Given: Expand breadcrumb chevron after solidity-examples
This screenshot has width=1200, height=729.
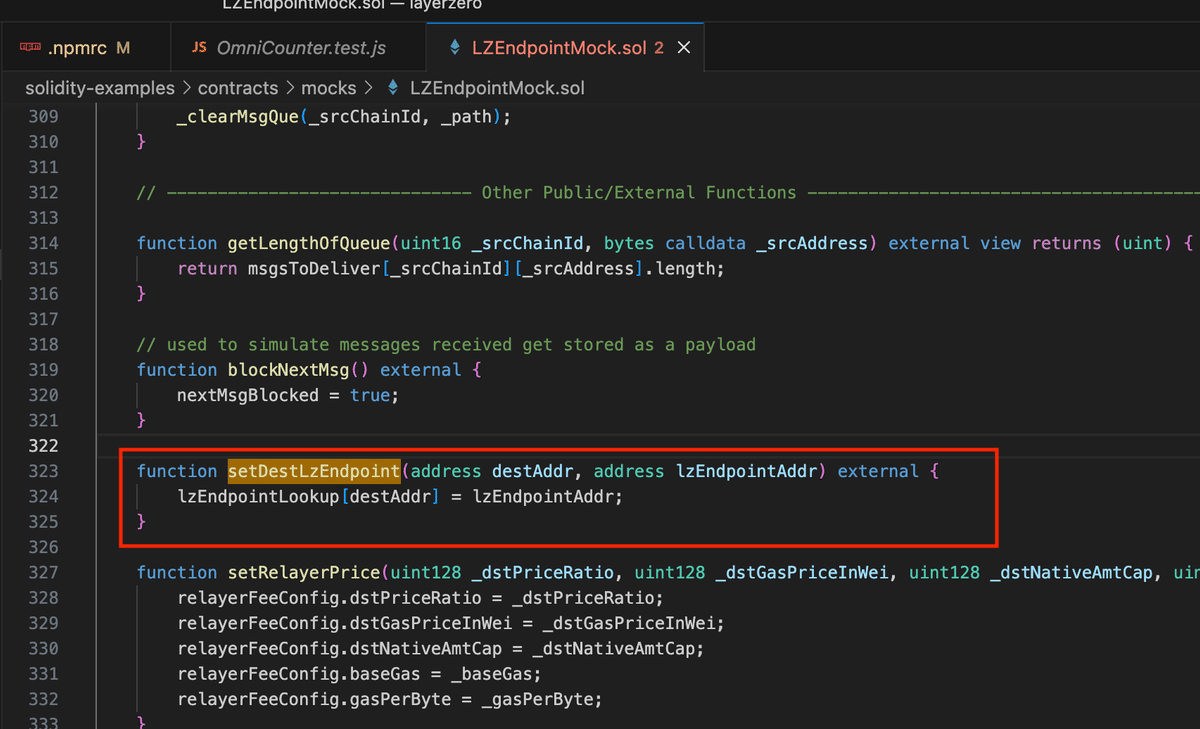Looking at the screenshot, I should [187, 88].
